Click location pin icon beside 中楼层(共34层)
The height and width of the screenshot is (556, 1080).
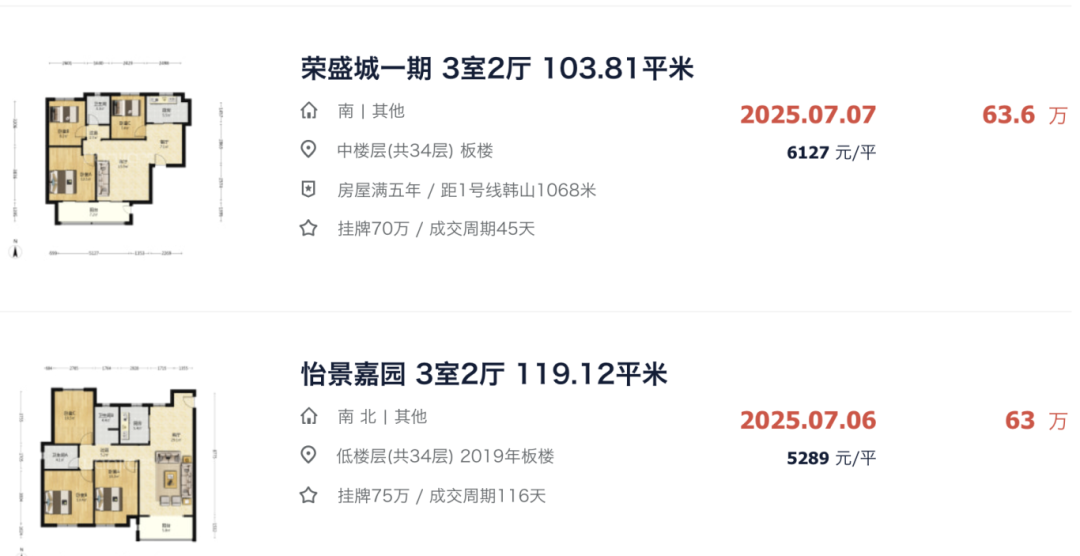point(309,150)
